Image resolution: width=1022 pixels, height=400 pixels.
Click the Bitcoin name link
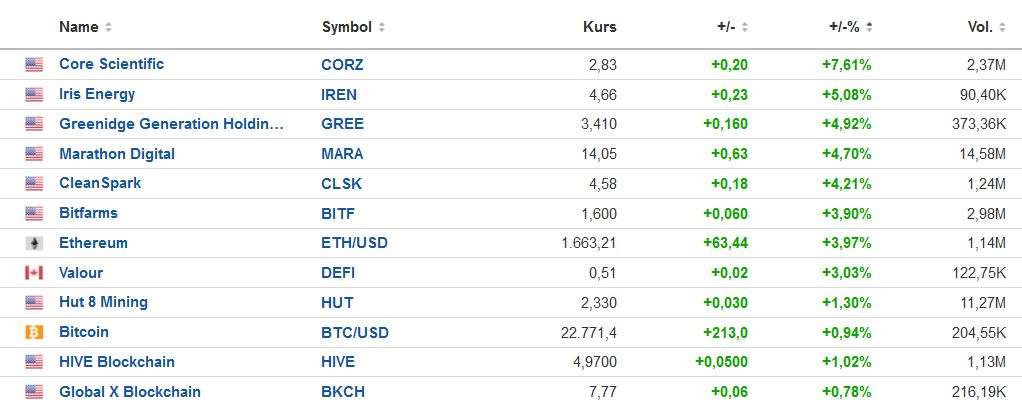point(84,332)
